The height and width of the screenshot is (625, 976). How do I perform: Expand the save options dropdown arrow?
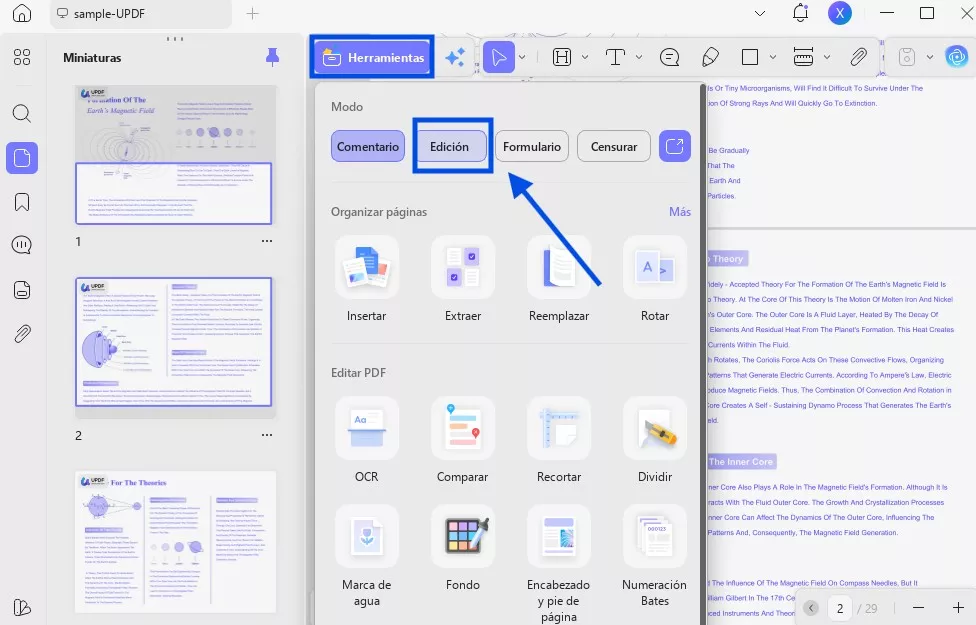click(929, 57)
